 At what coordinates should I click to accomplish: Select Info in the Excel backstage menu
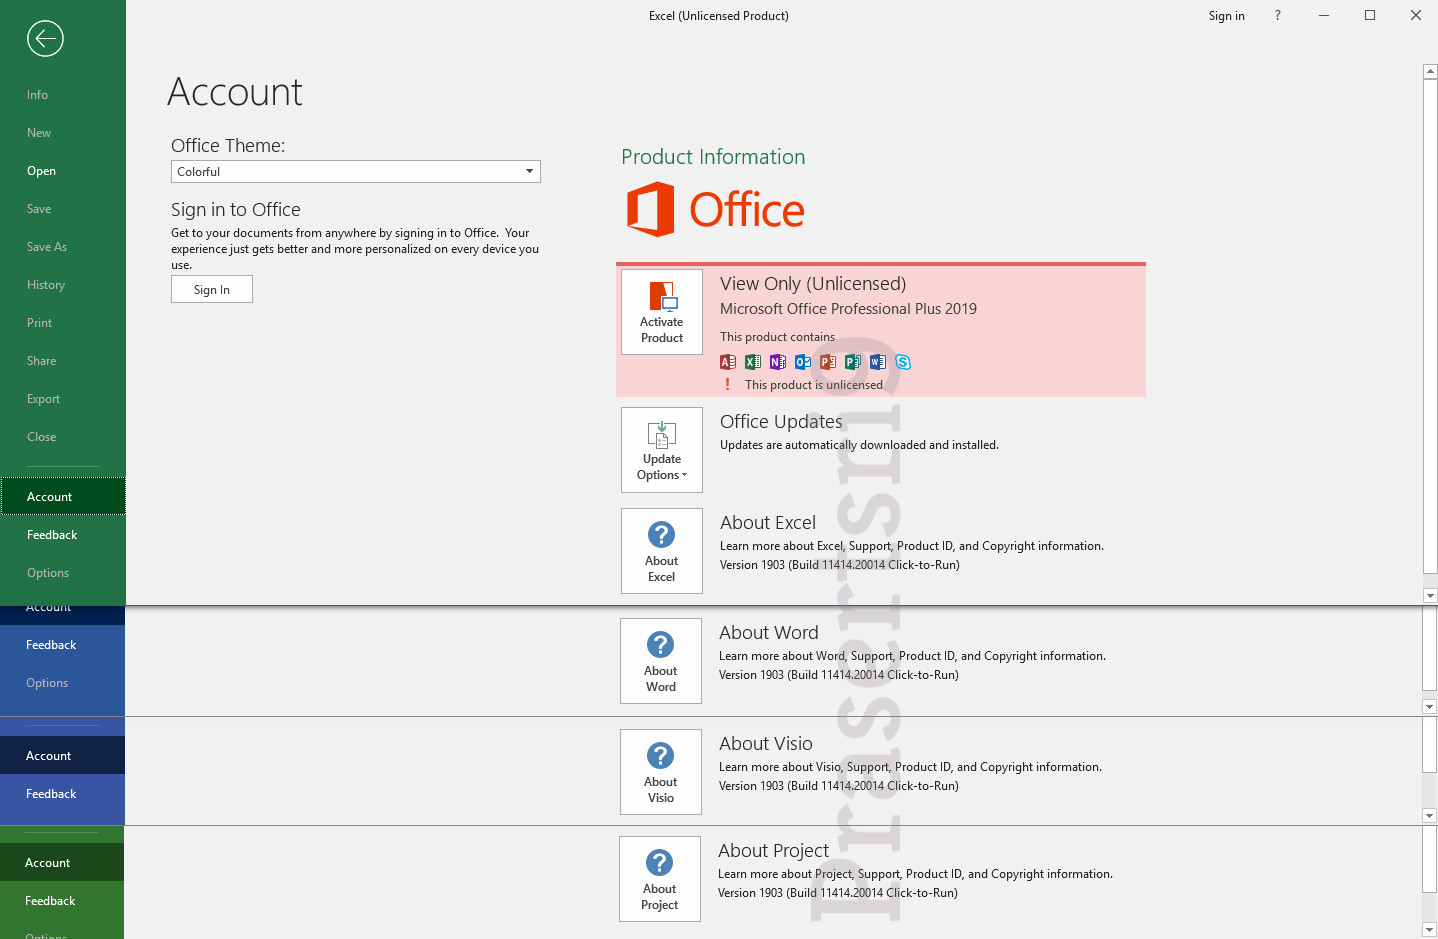coord(63,95)
